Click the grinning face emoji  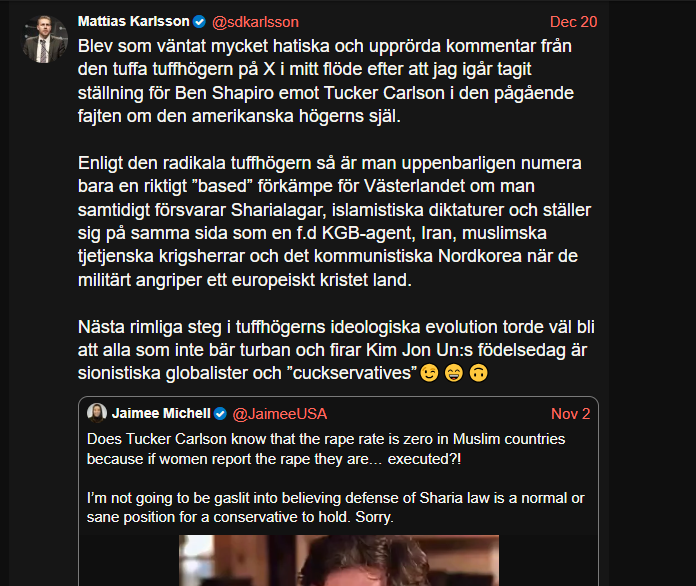point(454,373)
